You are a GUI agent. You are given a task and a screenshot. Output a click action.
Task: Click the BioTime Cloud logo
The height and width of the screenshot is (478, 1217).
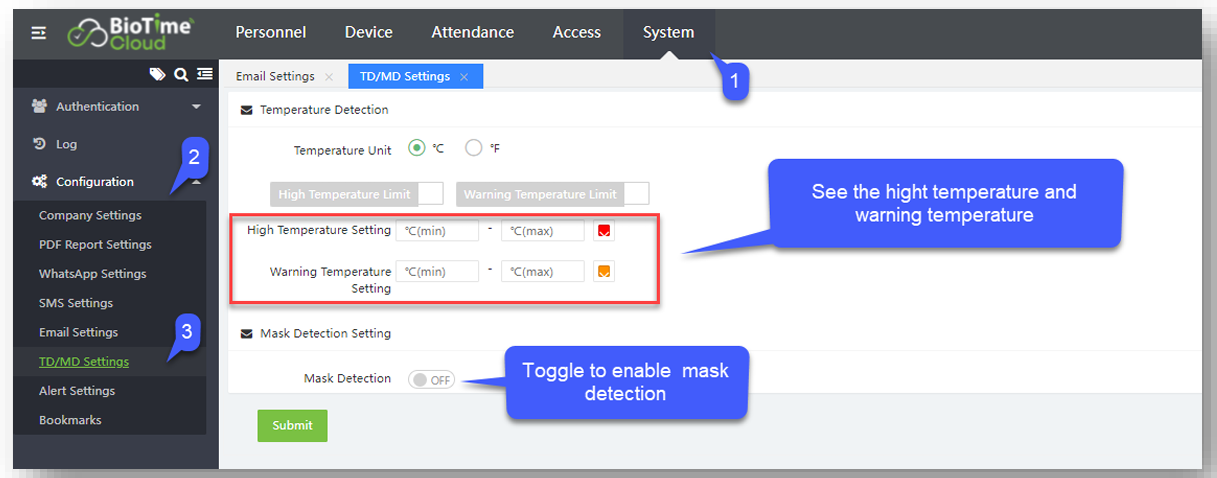pos(130,33)
